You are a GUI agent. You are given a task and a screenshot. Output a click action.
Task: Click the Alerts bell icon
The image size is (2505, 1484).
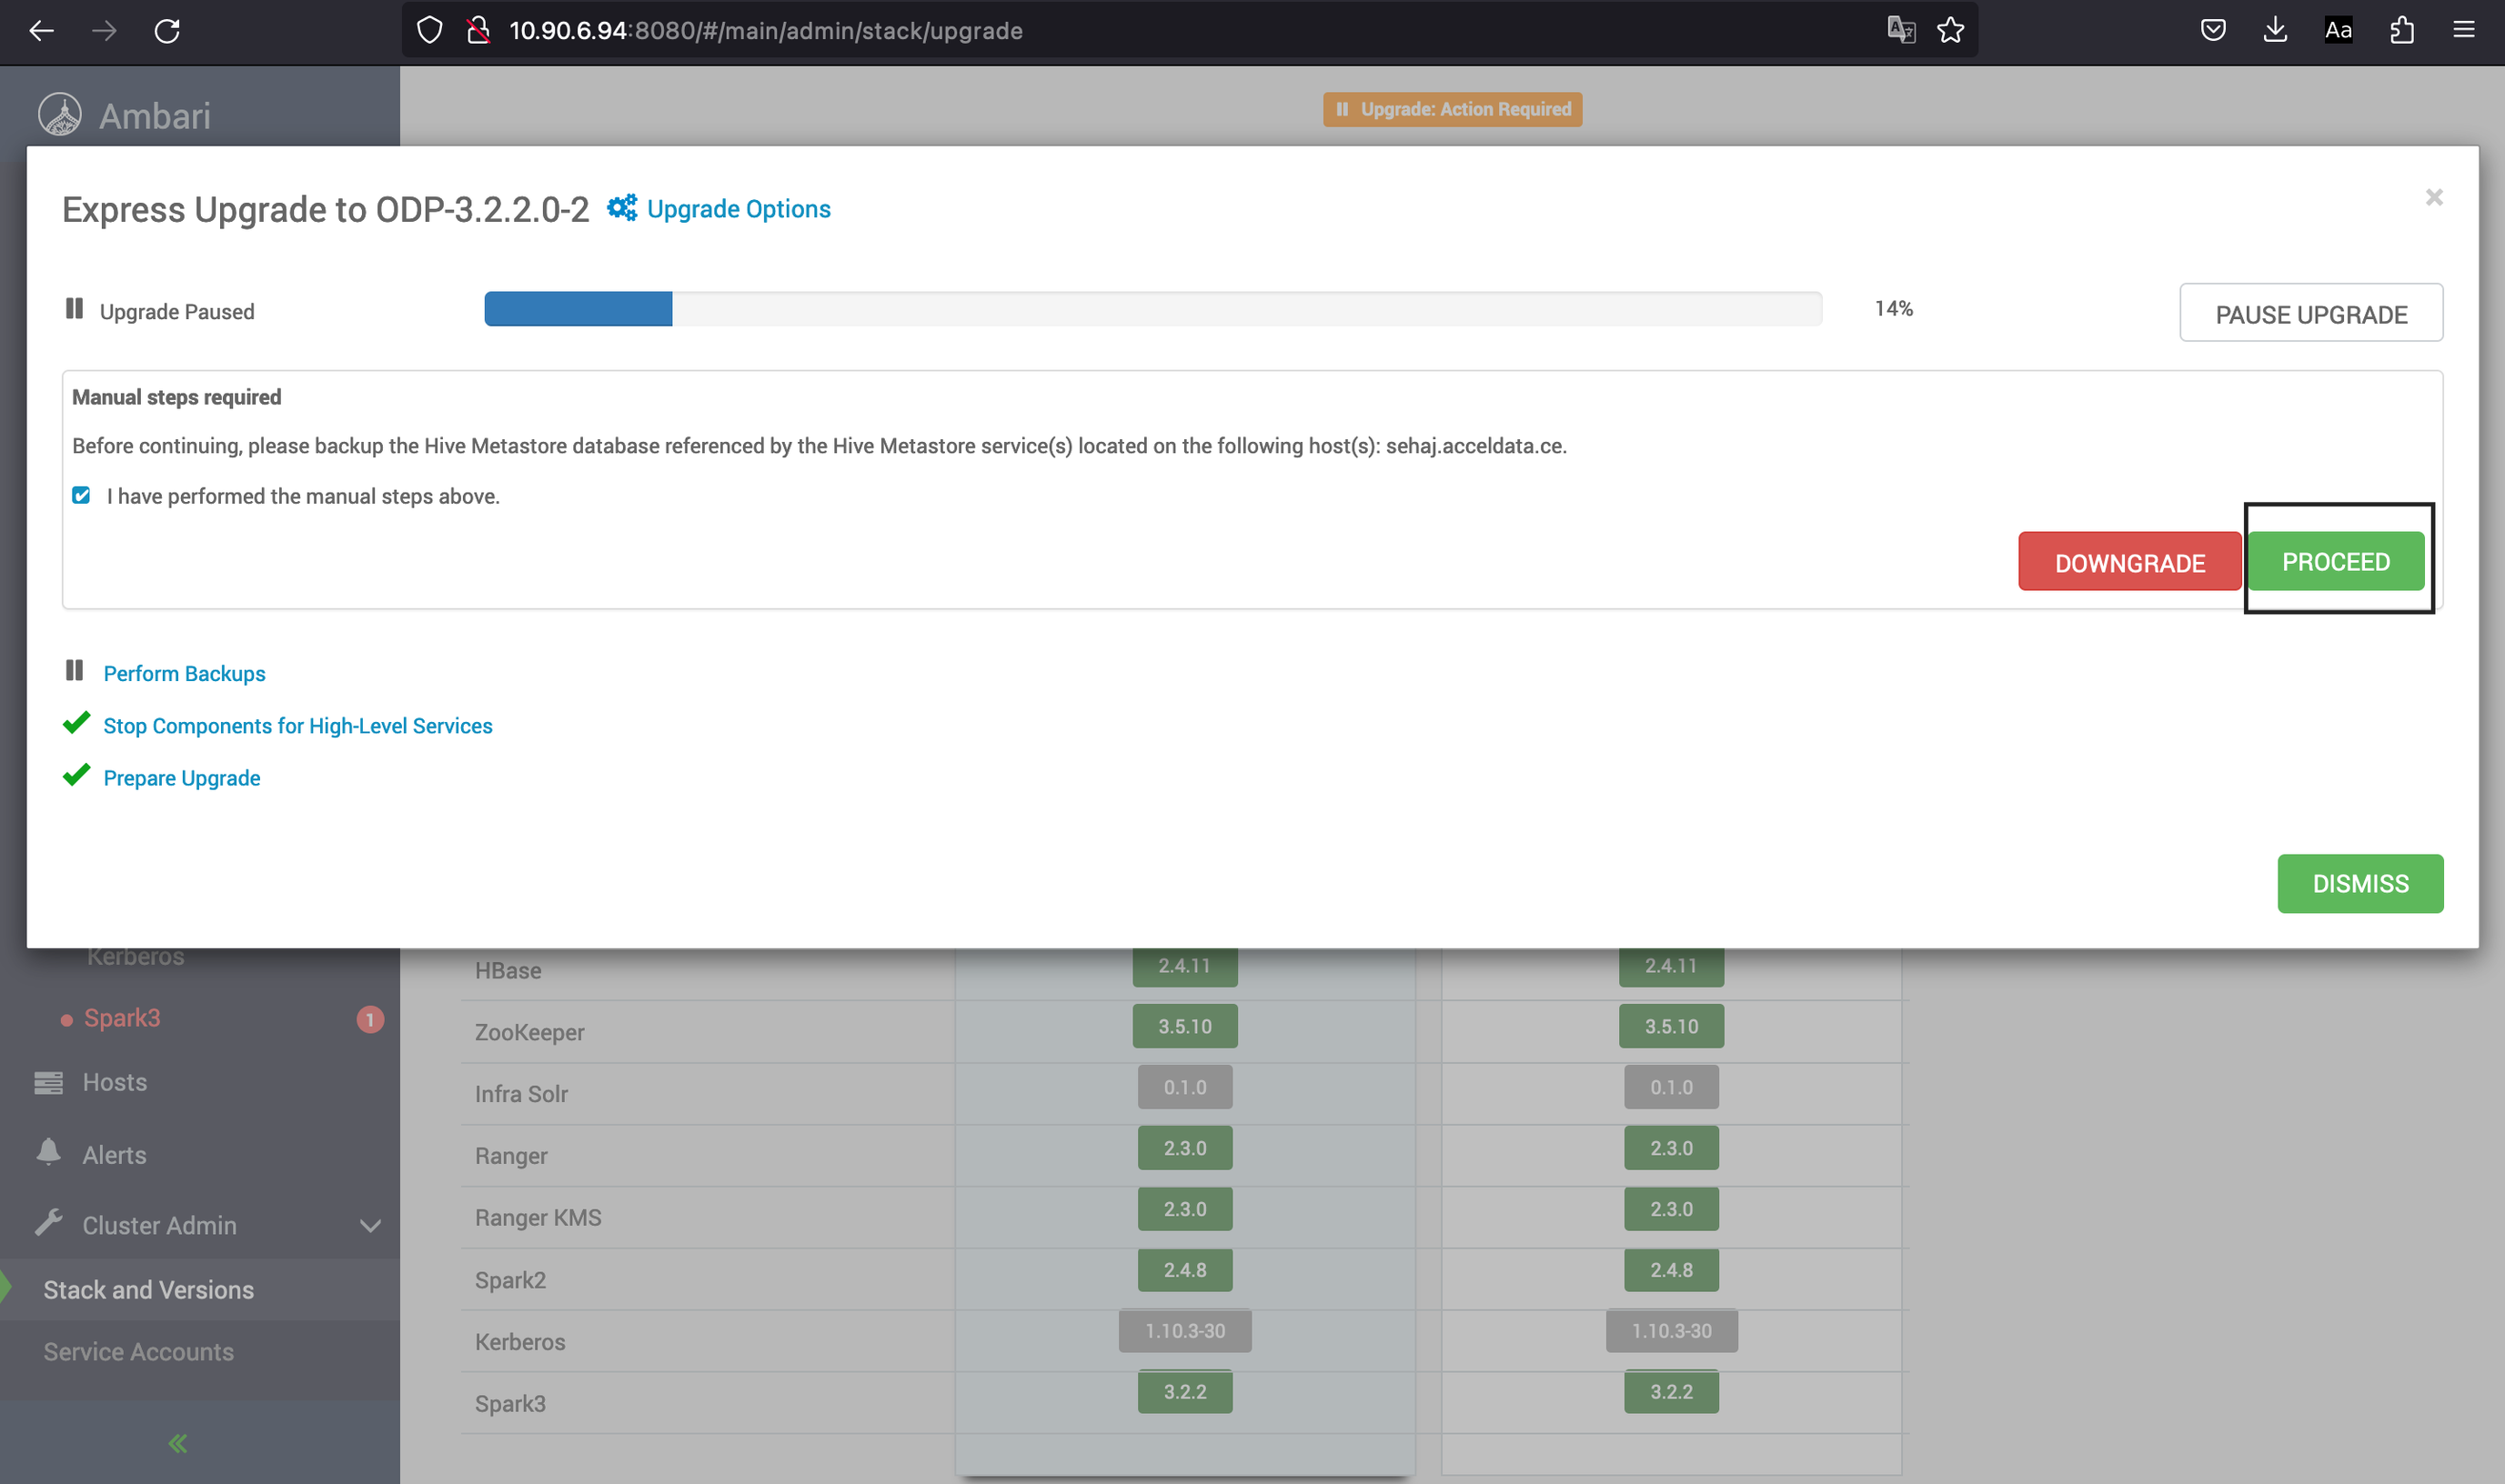point(48,1152)
